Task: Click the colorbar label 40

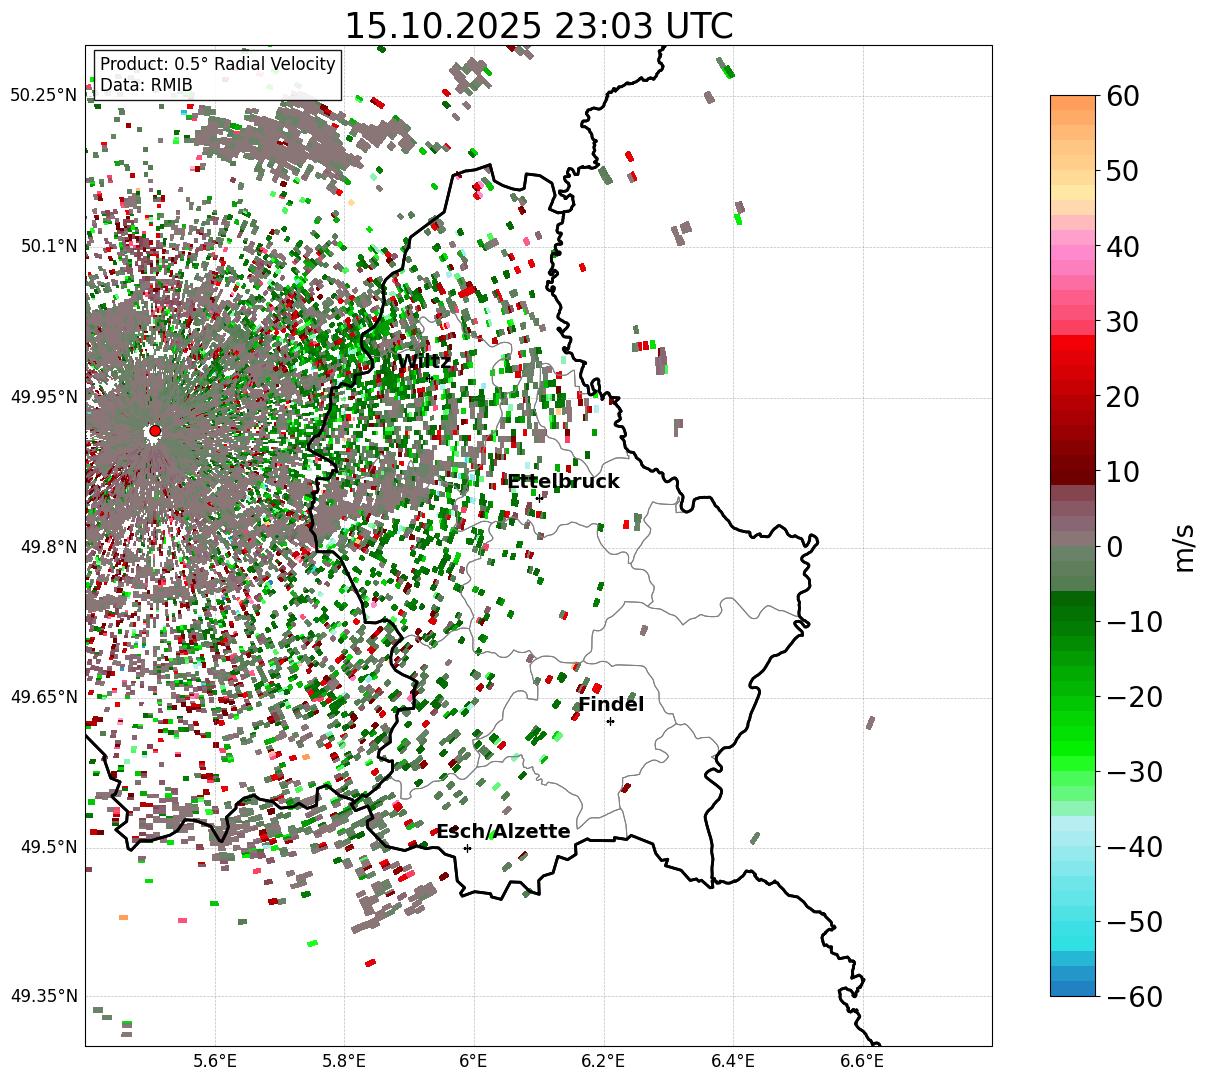Action: pos(1121,246)
